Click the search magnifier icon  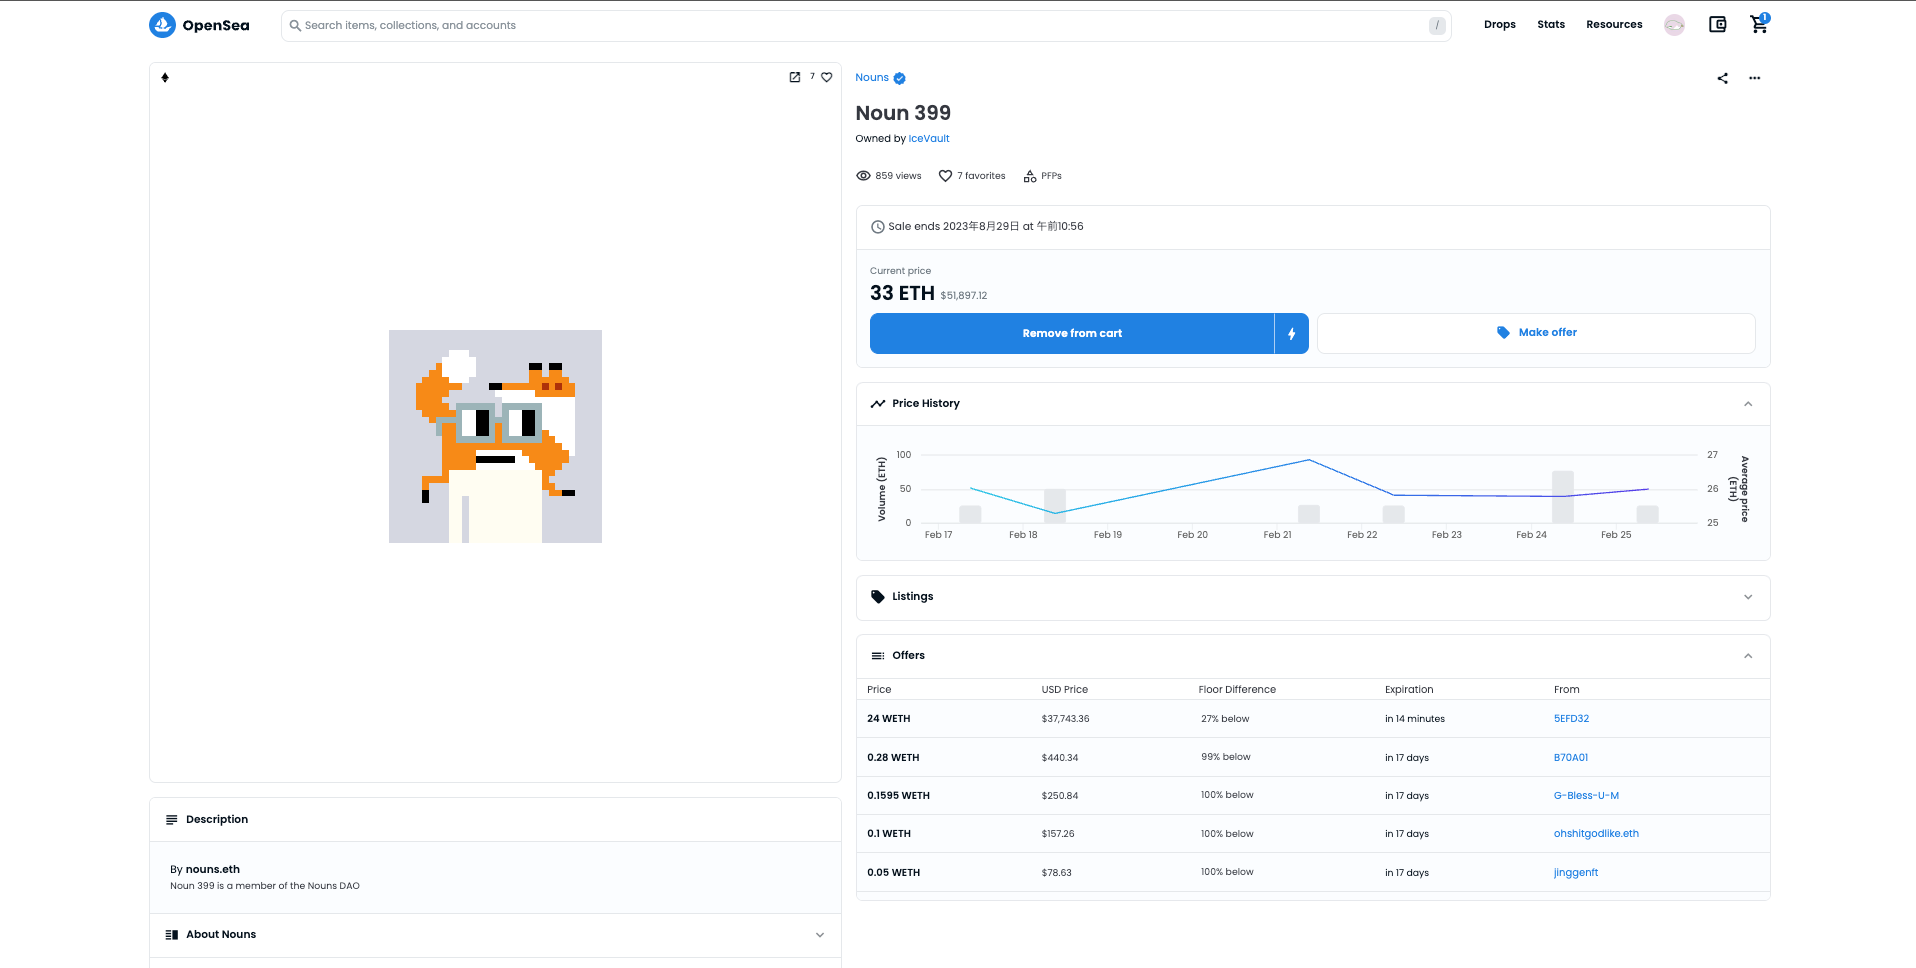coord(295,26)
